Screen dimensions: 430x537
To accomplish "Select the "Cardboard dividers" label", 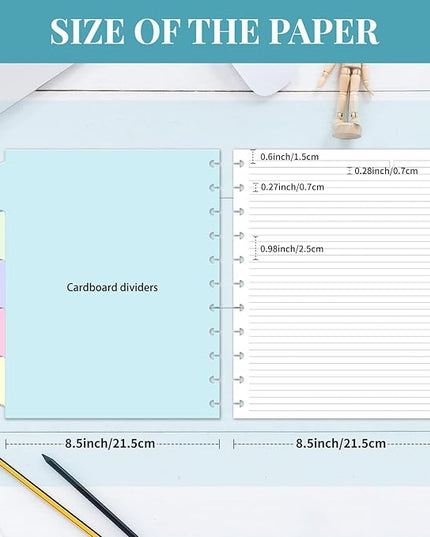I will click(112, 287).
